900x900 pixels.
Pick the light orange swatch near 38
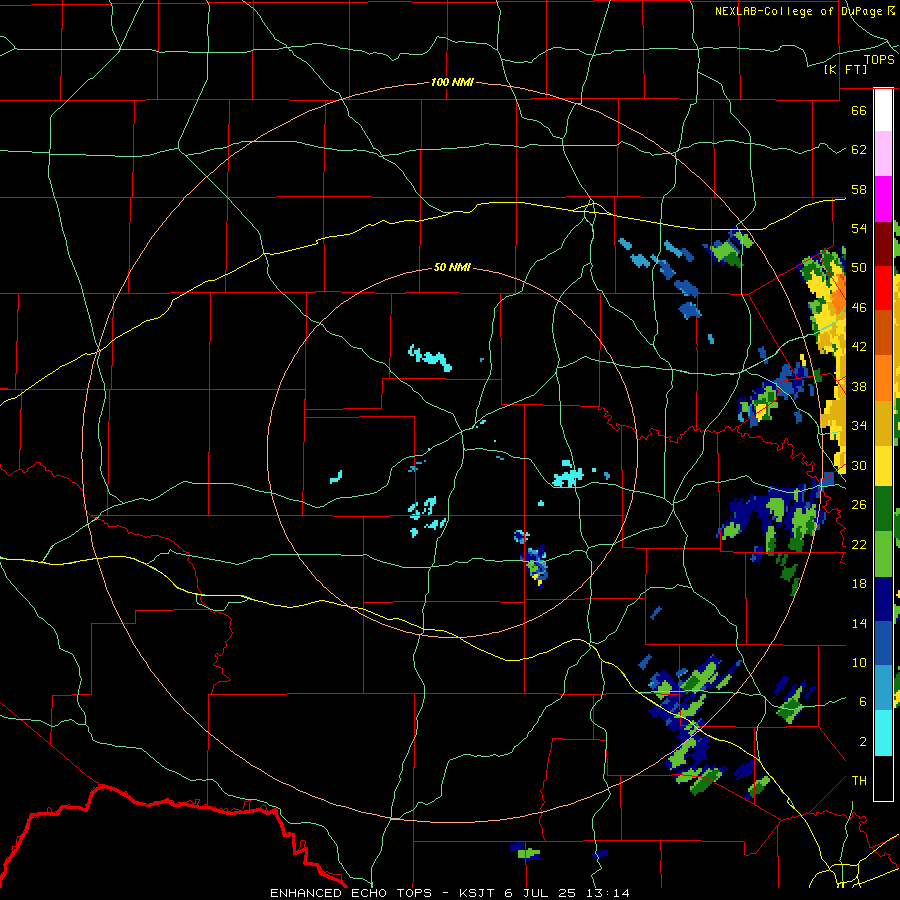click(x=883, y=378)
